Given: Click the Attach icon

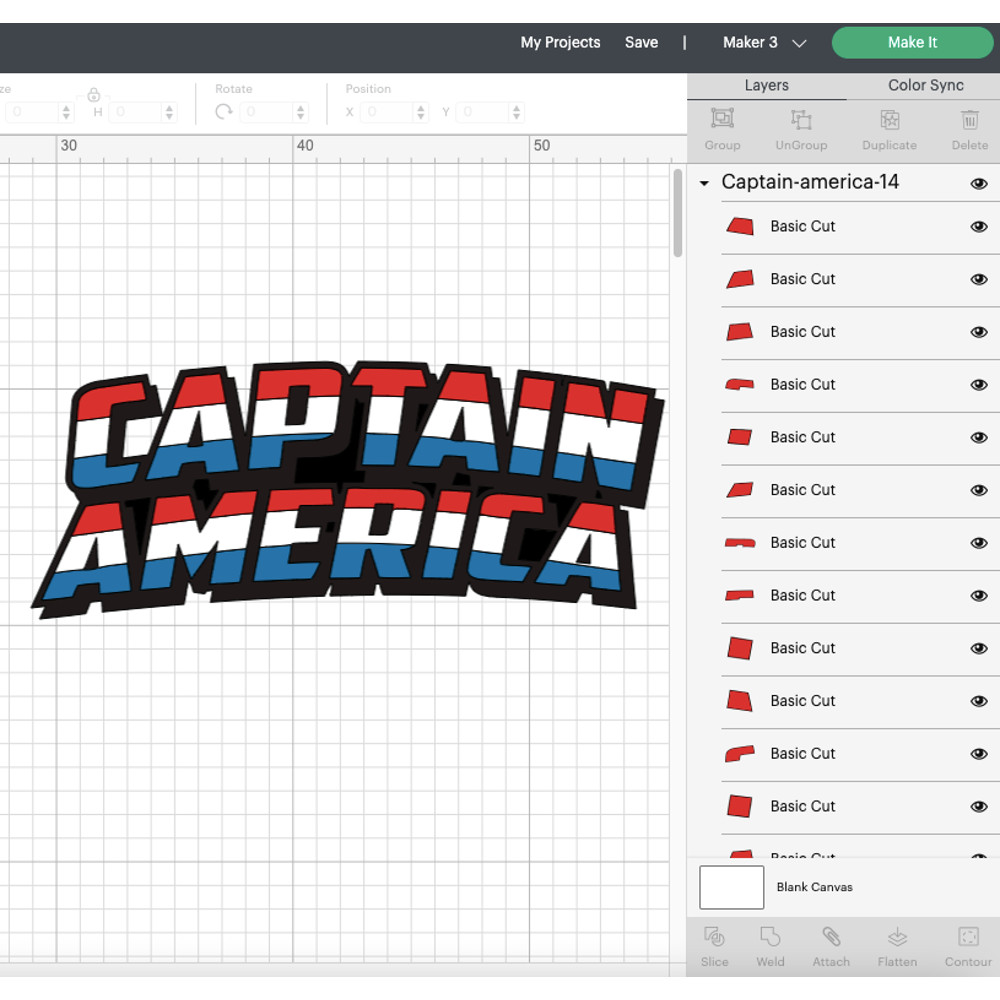Looking at the screenshot, I should (831, 945).
